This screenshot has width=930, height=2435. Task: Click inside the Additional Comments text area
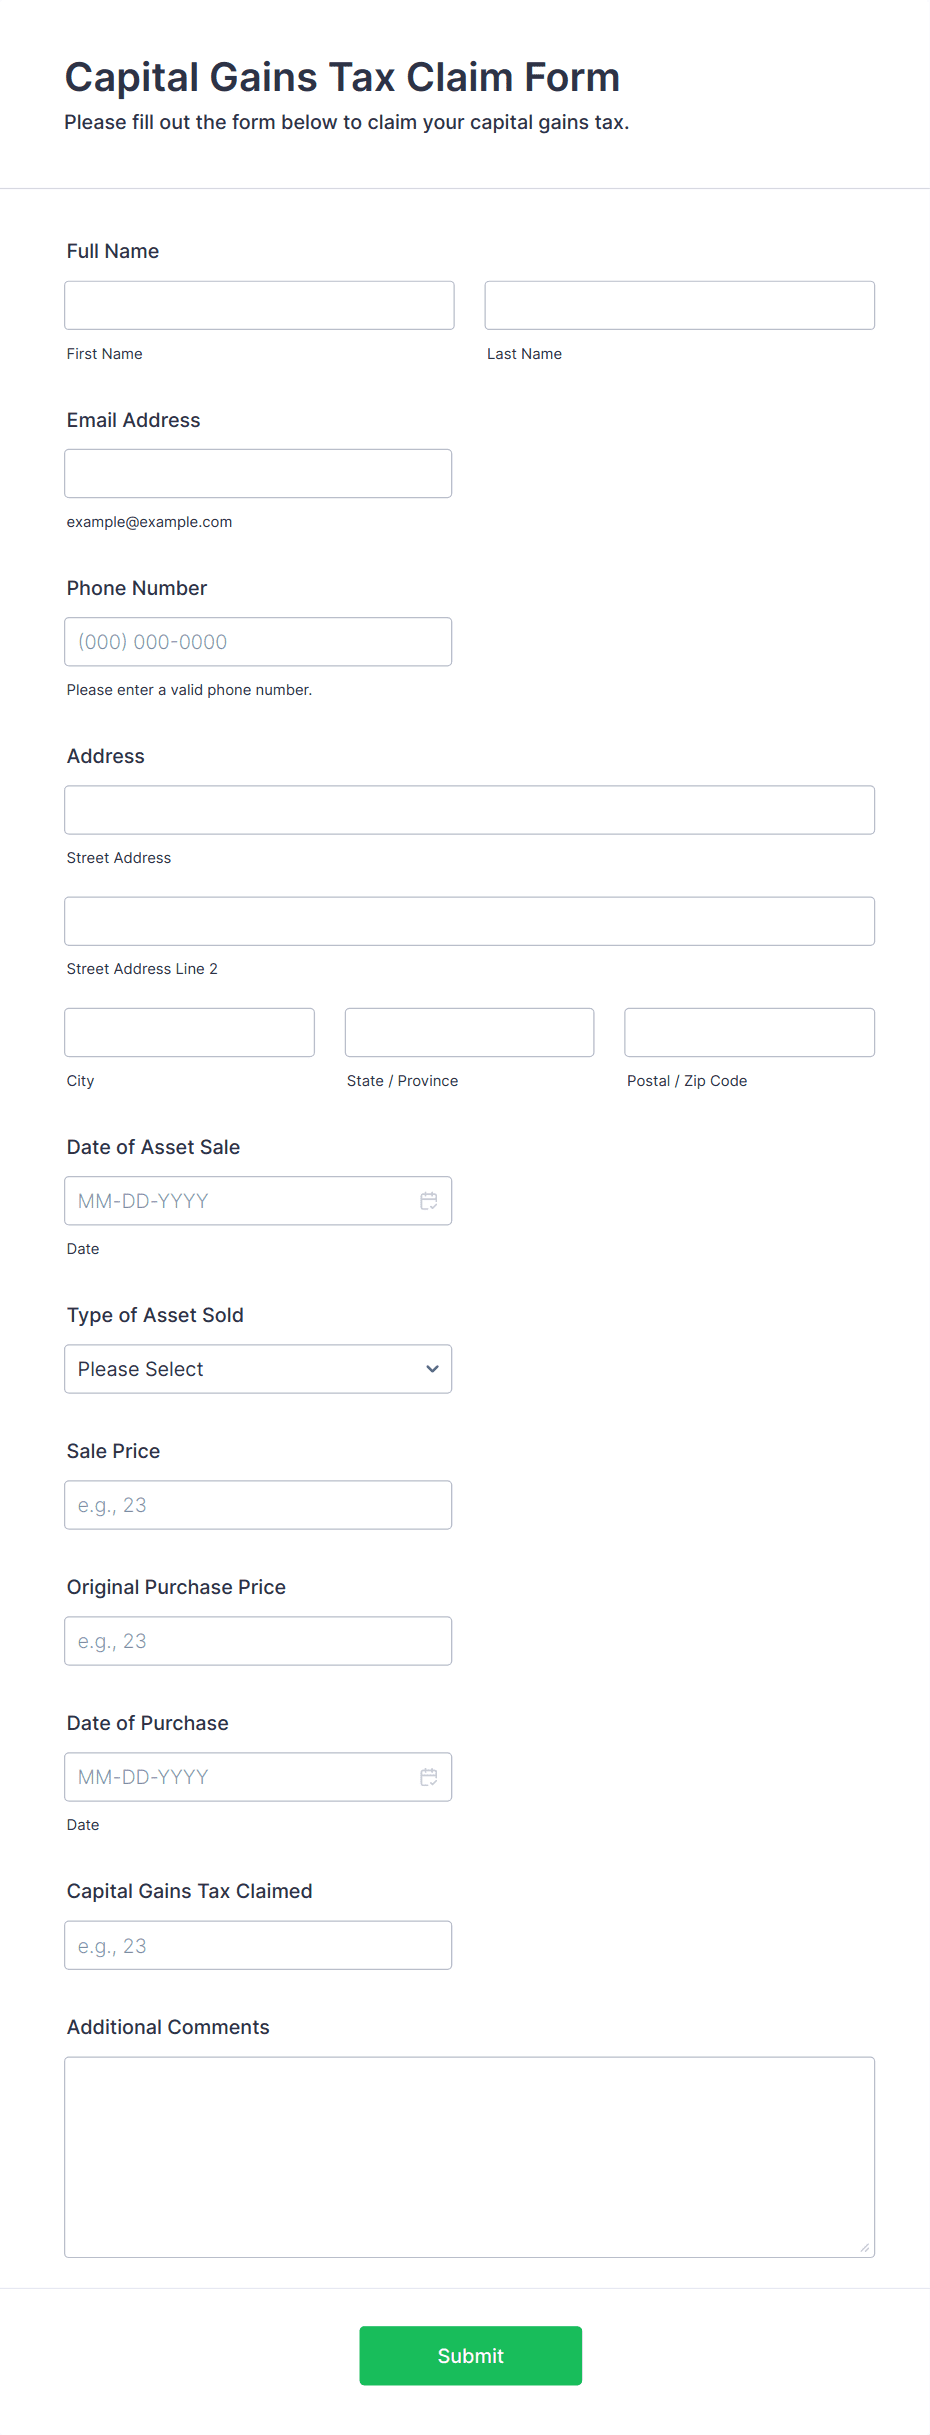point(469,2157)
